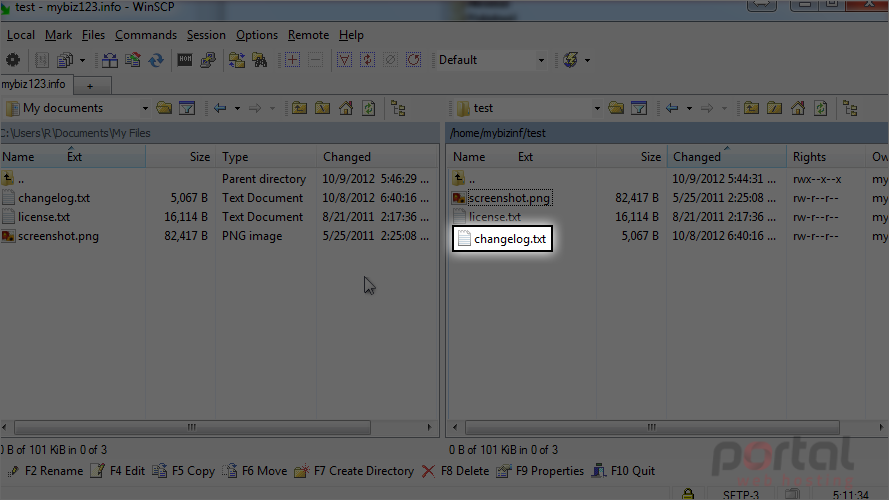The width and height of the screenshot is (889, 500).
Task: Open session in PuTTY icon
Action: (x=208, y=60)
